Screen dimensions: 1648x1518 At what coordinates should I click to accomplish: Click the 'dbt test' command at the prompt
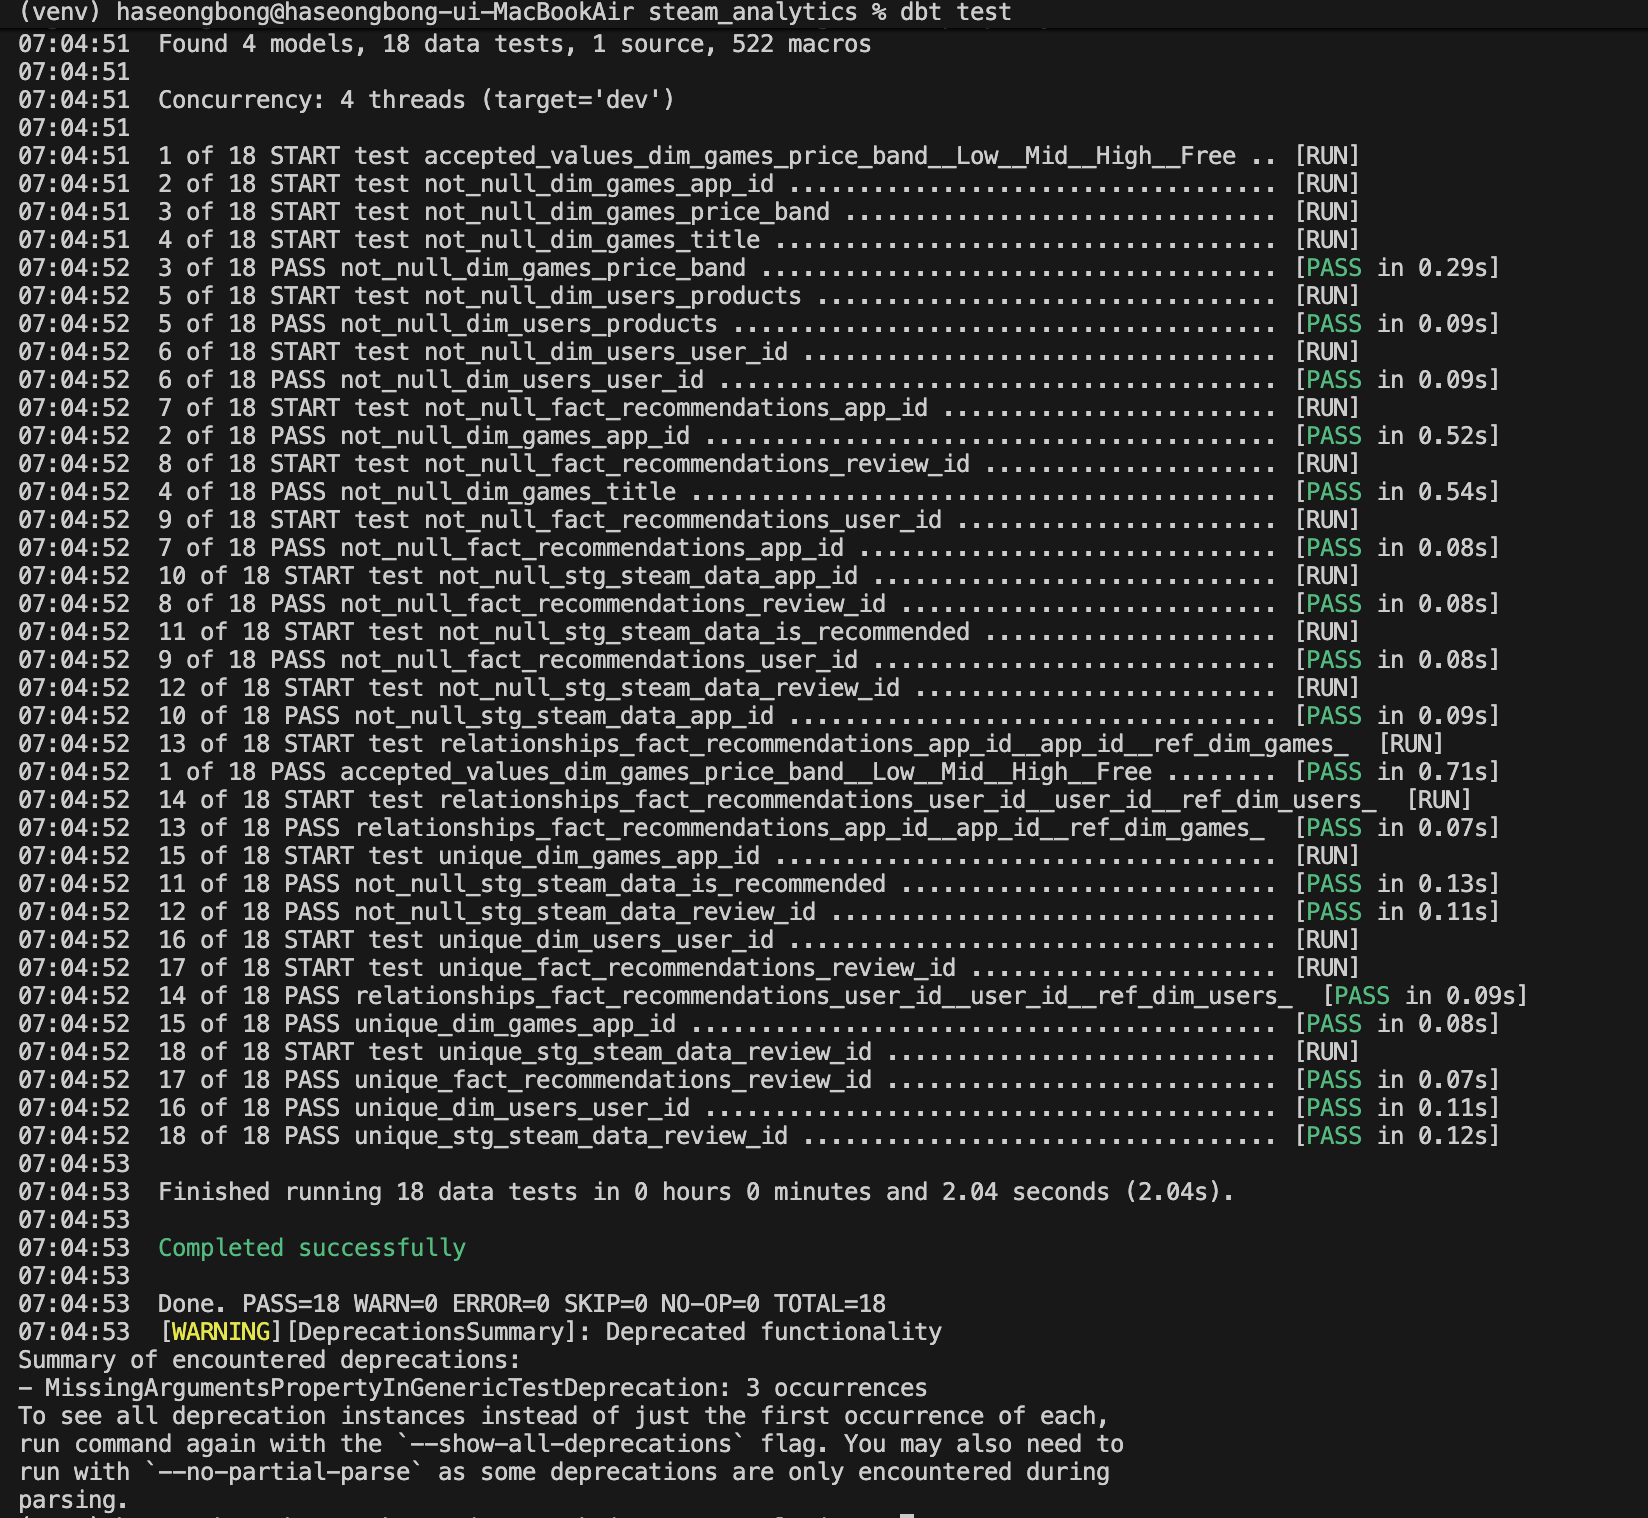tap(955, 12)
